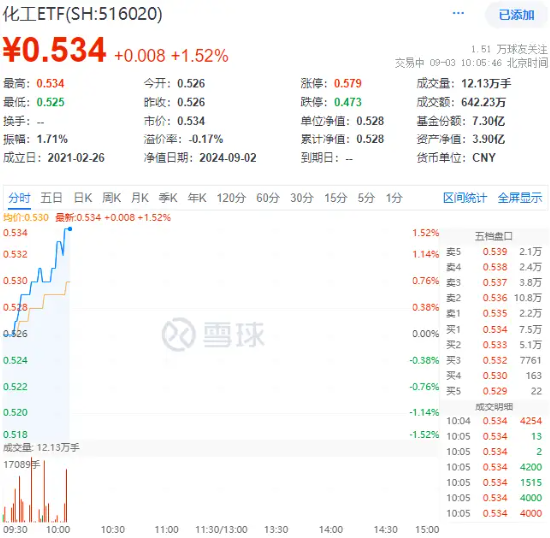
Task: Click the ¥0.534 current price
Action: [54, 50]
